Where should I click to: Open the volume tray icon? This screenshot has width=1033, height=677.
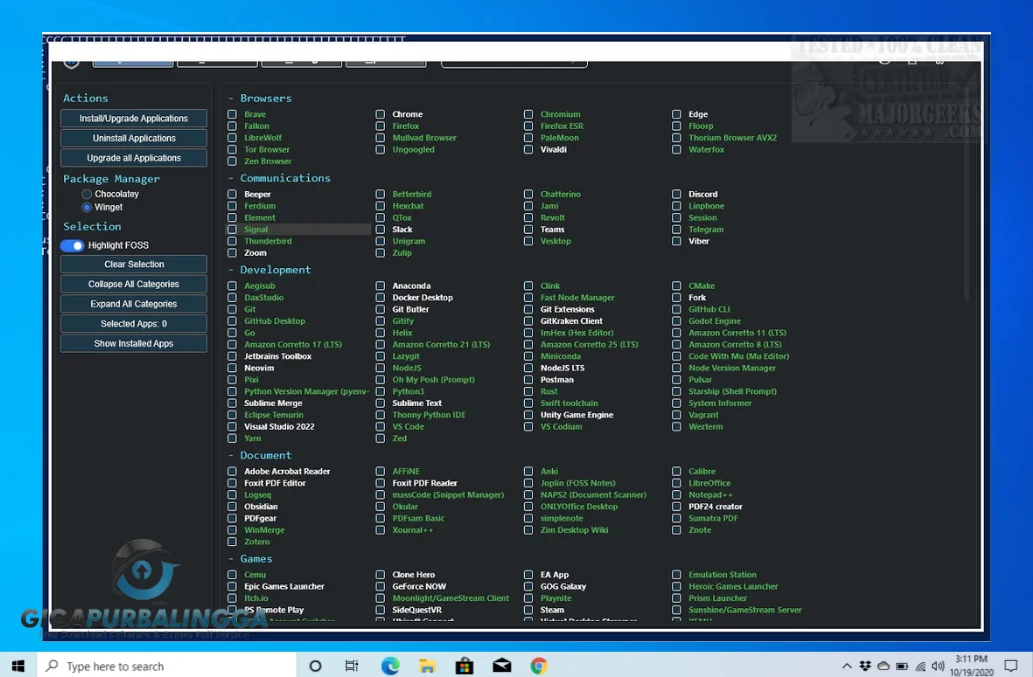tap(938, 666)
